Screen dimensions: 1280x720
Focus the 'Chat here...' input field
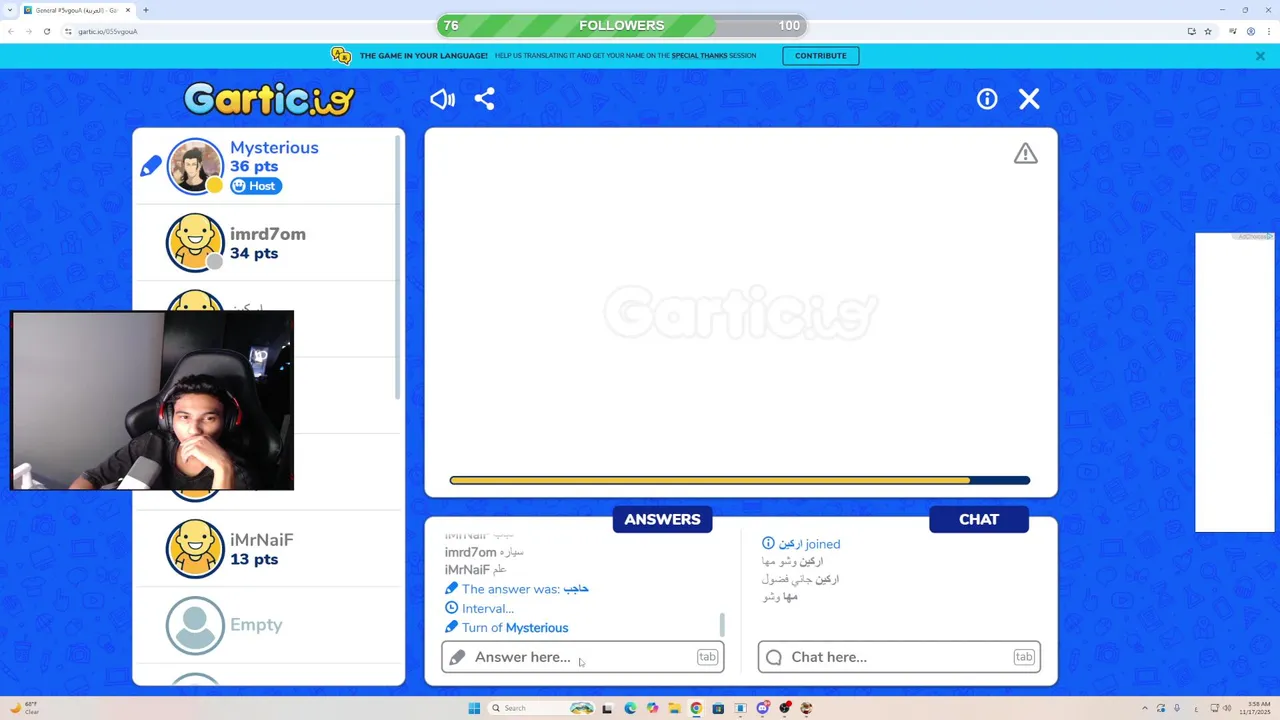pos(899,657)
